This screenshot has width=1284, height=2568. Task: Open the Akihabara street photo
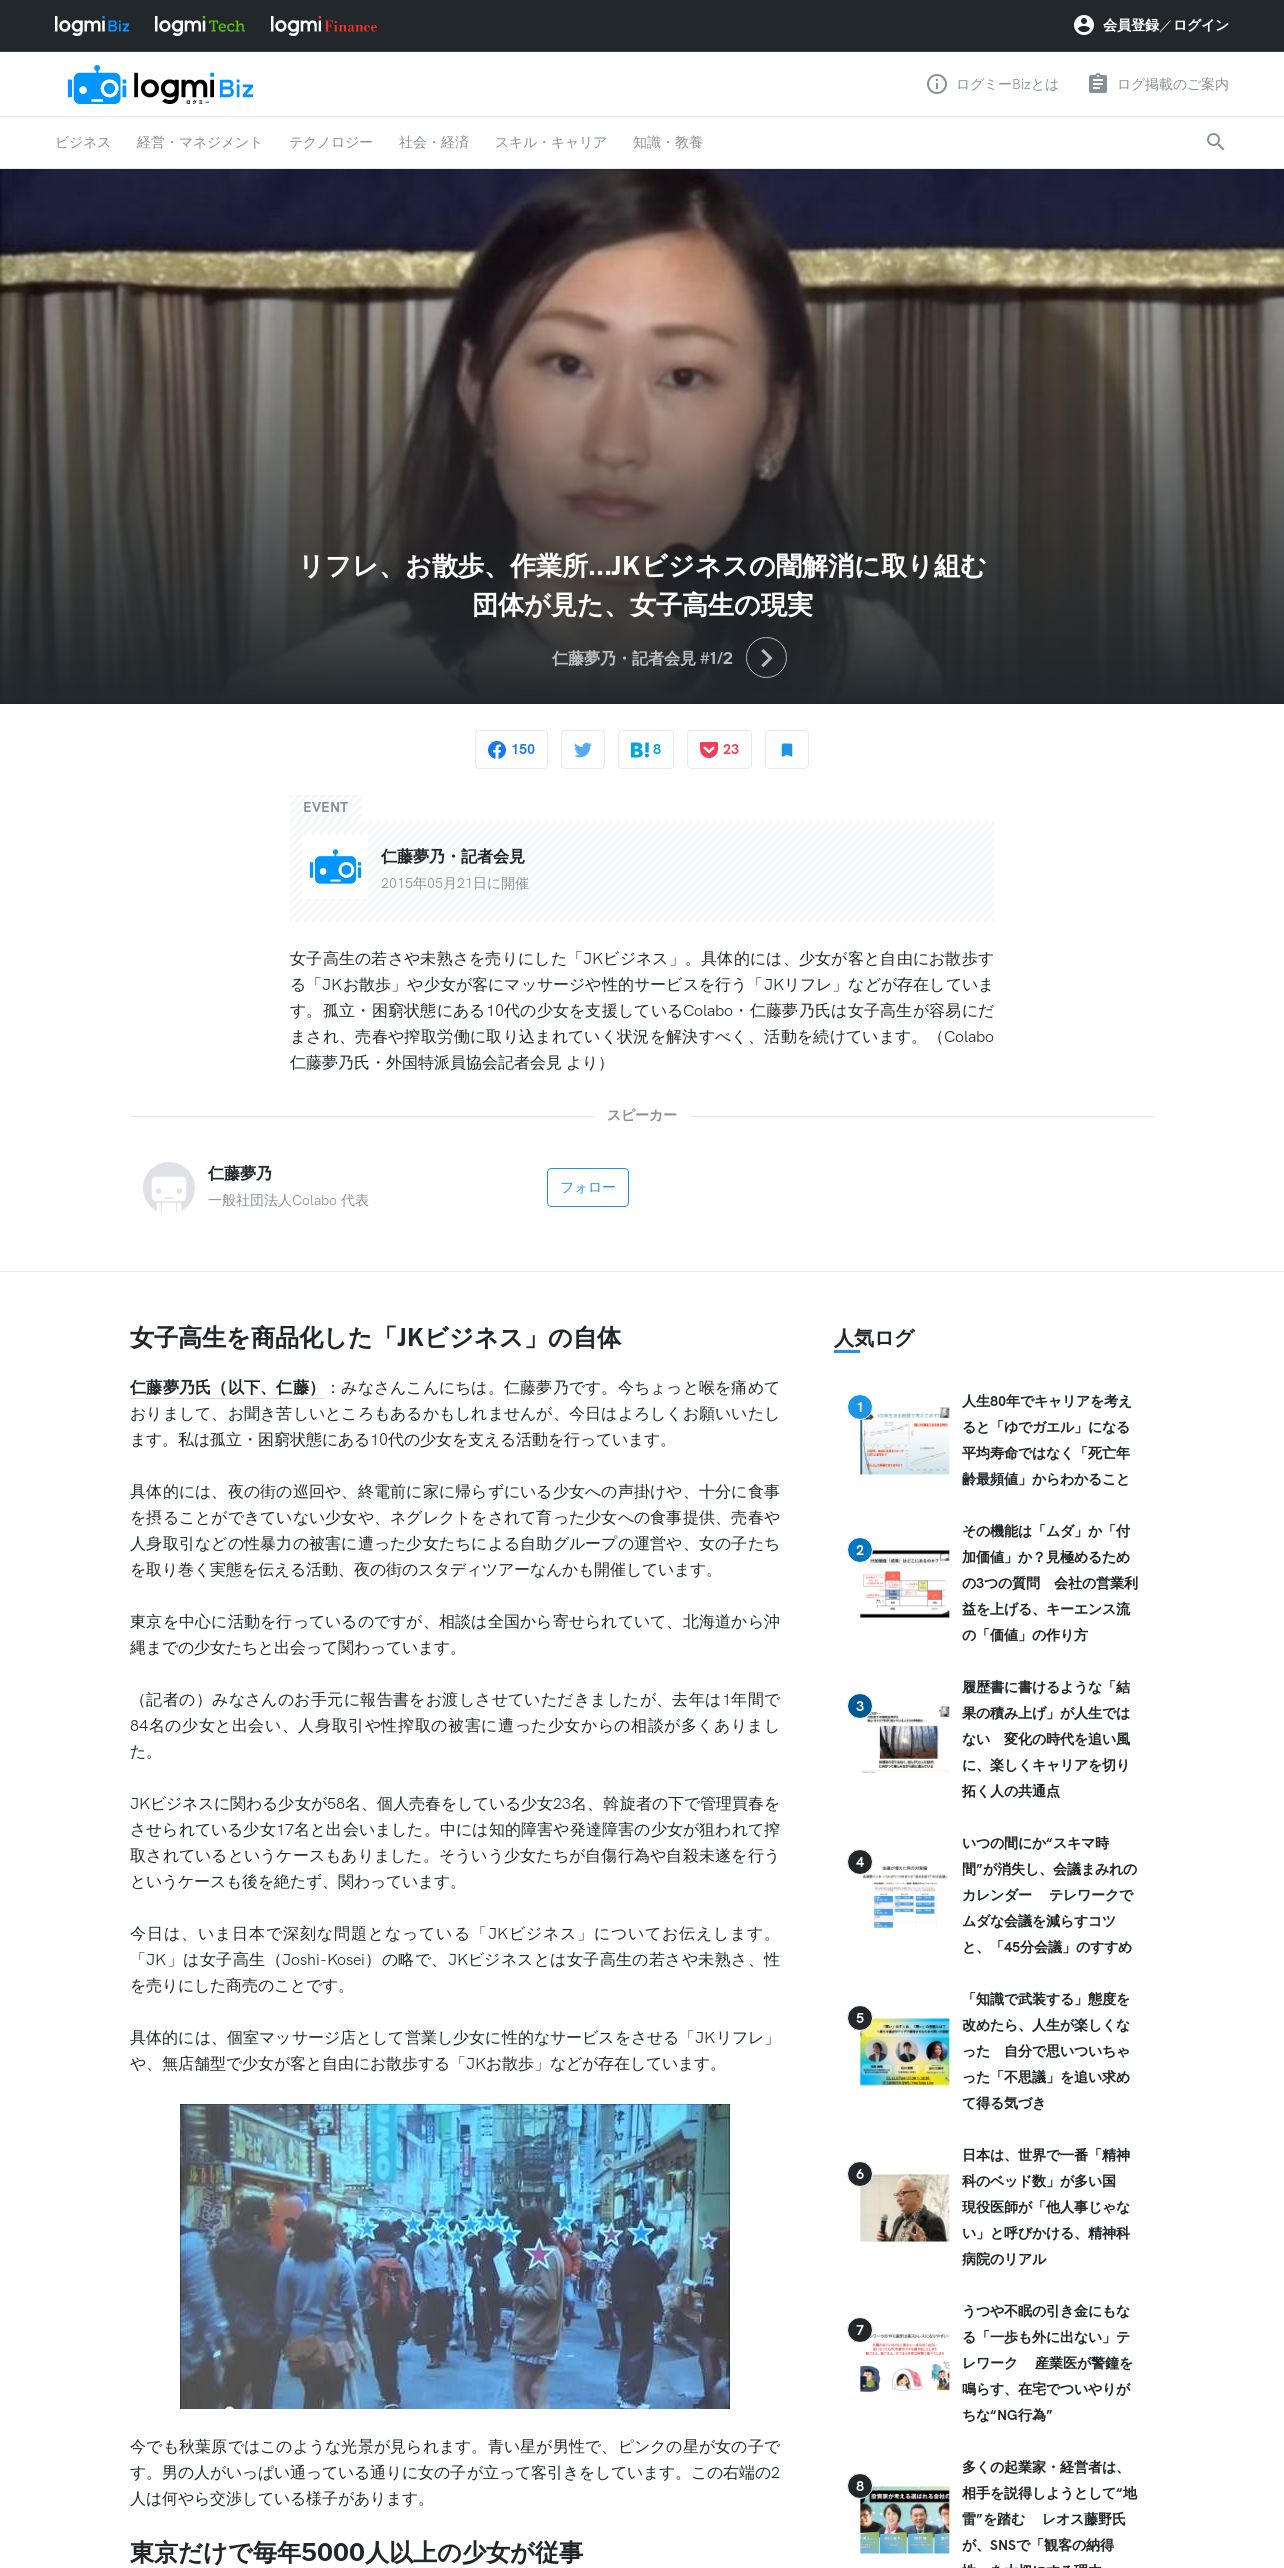pyautogui.click(x=455, y=2256)
